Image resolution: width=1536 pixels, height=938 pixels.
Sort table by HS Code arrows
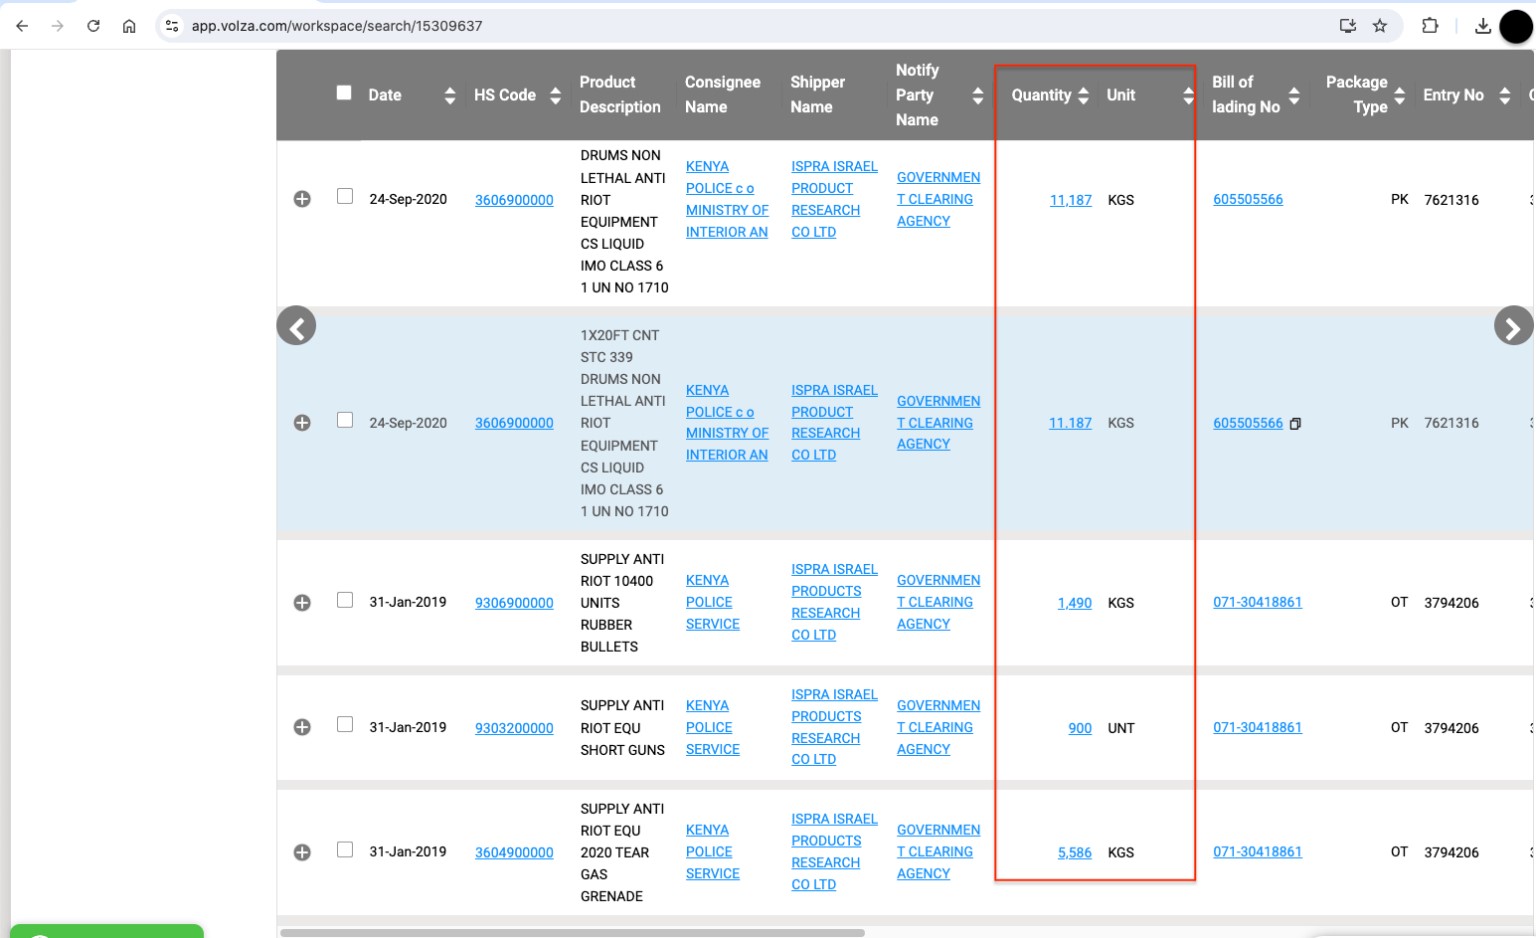[x=555, y=95]
